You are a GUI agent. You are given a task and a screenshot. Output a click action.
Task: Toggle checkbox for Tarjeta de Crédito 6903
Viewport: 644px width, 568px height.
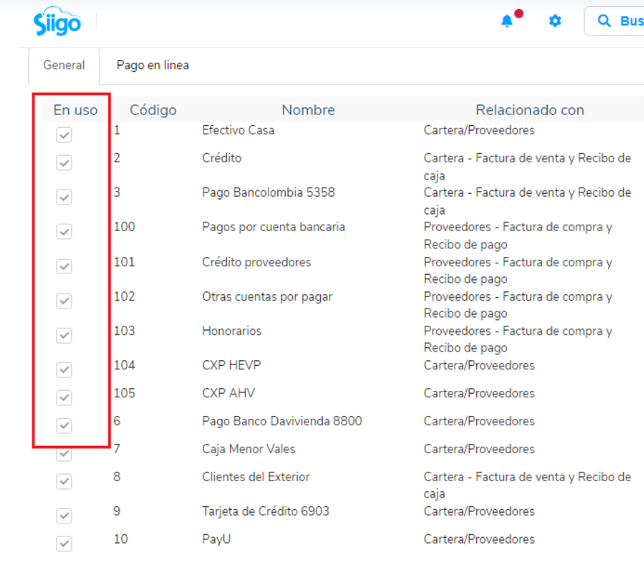click(x=64, y=516)
